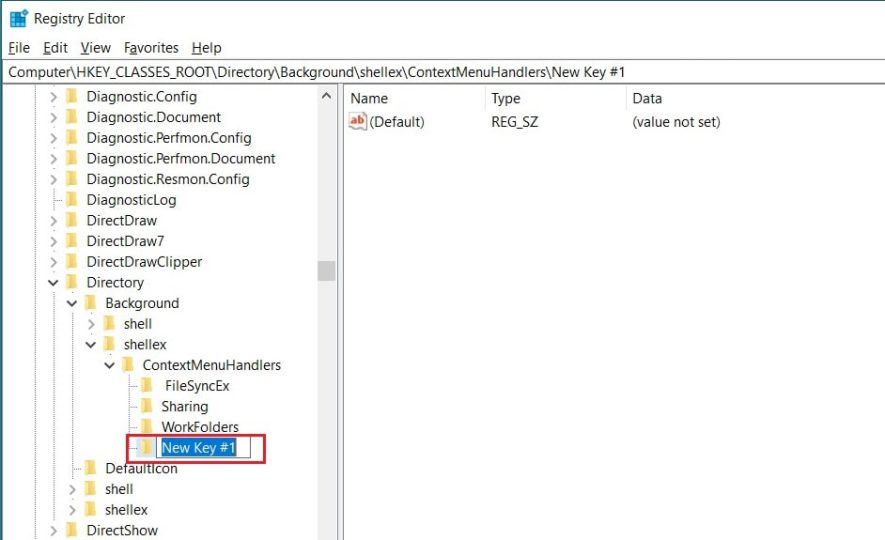Expand the Diagnostic.Resmon.Config key

[x=53, y=179]
